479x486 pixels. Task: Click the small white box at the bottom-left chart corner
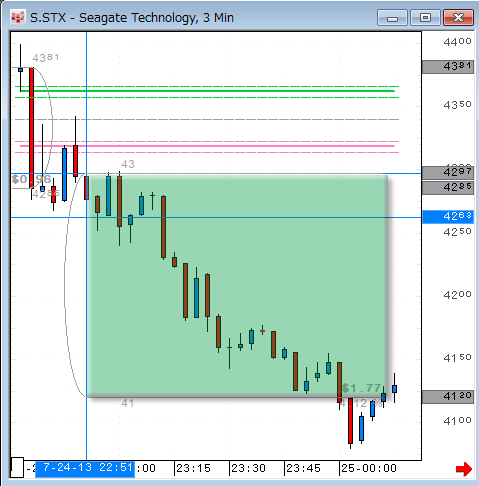pos(17,467)
